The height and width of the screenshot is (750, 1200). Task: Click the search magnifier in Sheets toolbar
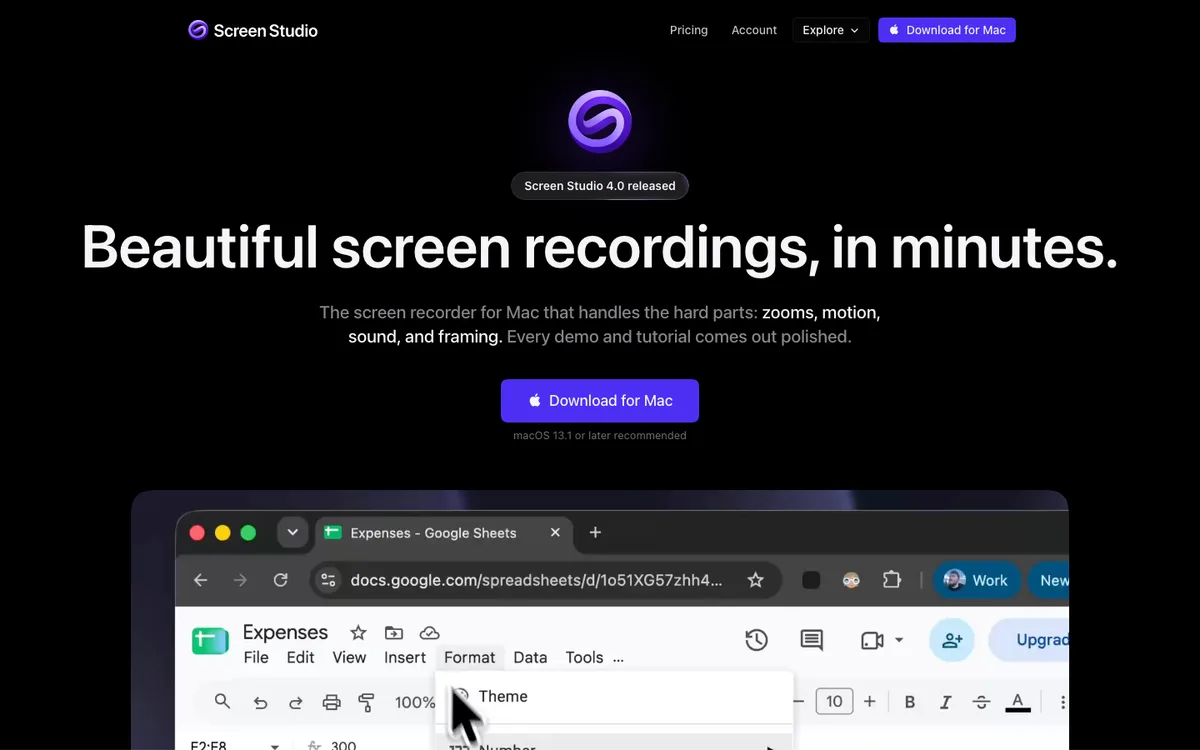click(x=222, y=702)
